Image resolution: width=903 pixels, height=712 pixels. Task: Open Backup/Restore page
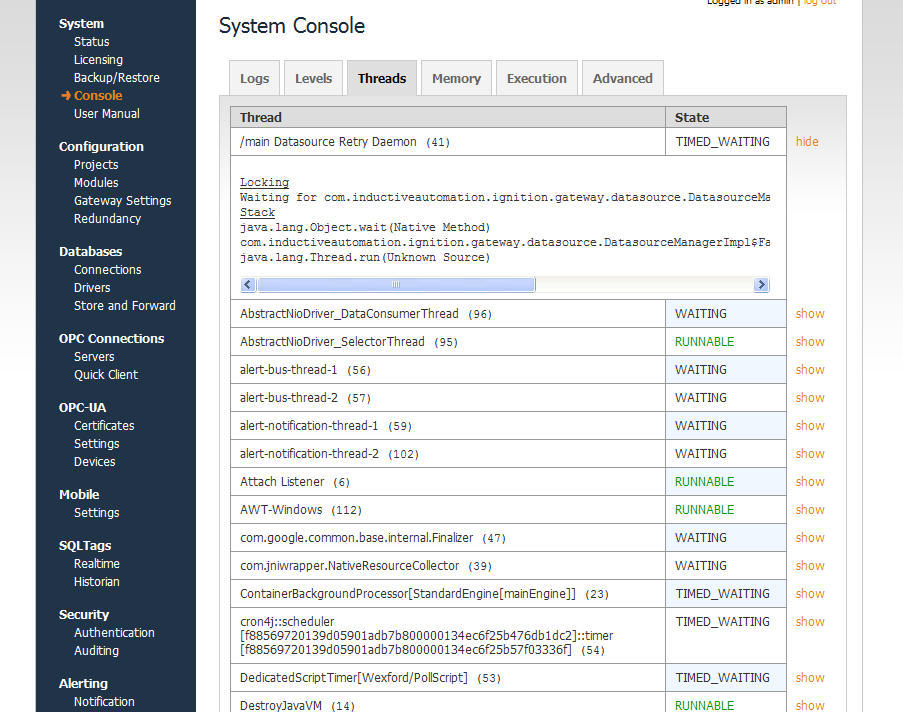116,78
